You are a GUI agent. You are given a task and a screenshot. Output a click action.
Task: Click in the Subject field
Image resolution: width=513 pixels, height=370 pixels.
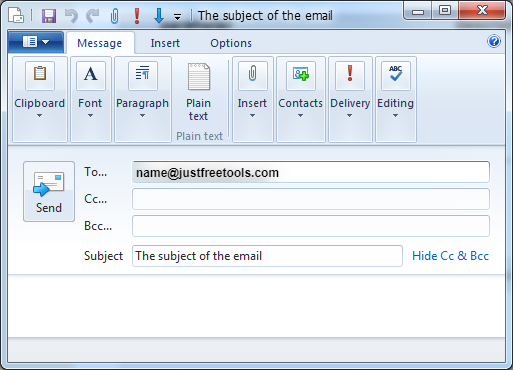point(267,256)
